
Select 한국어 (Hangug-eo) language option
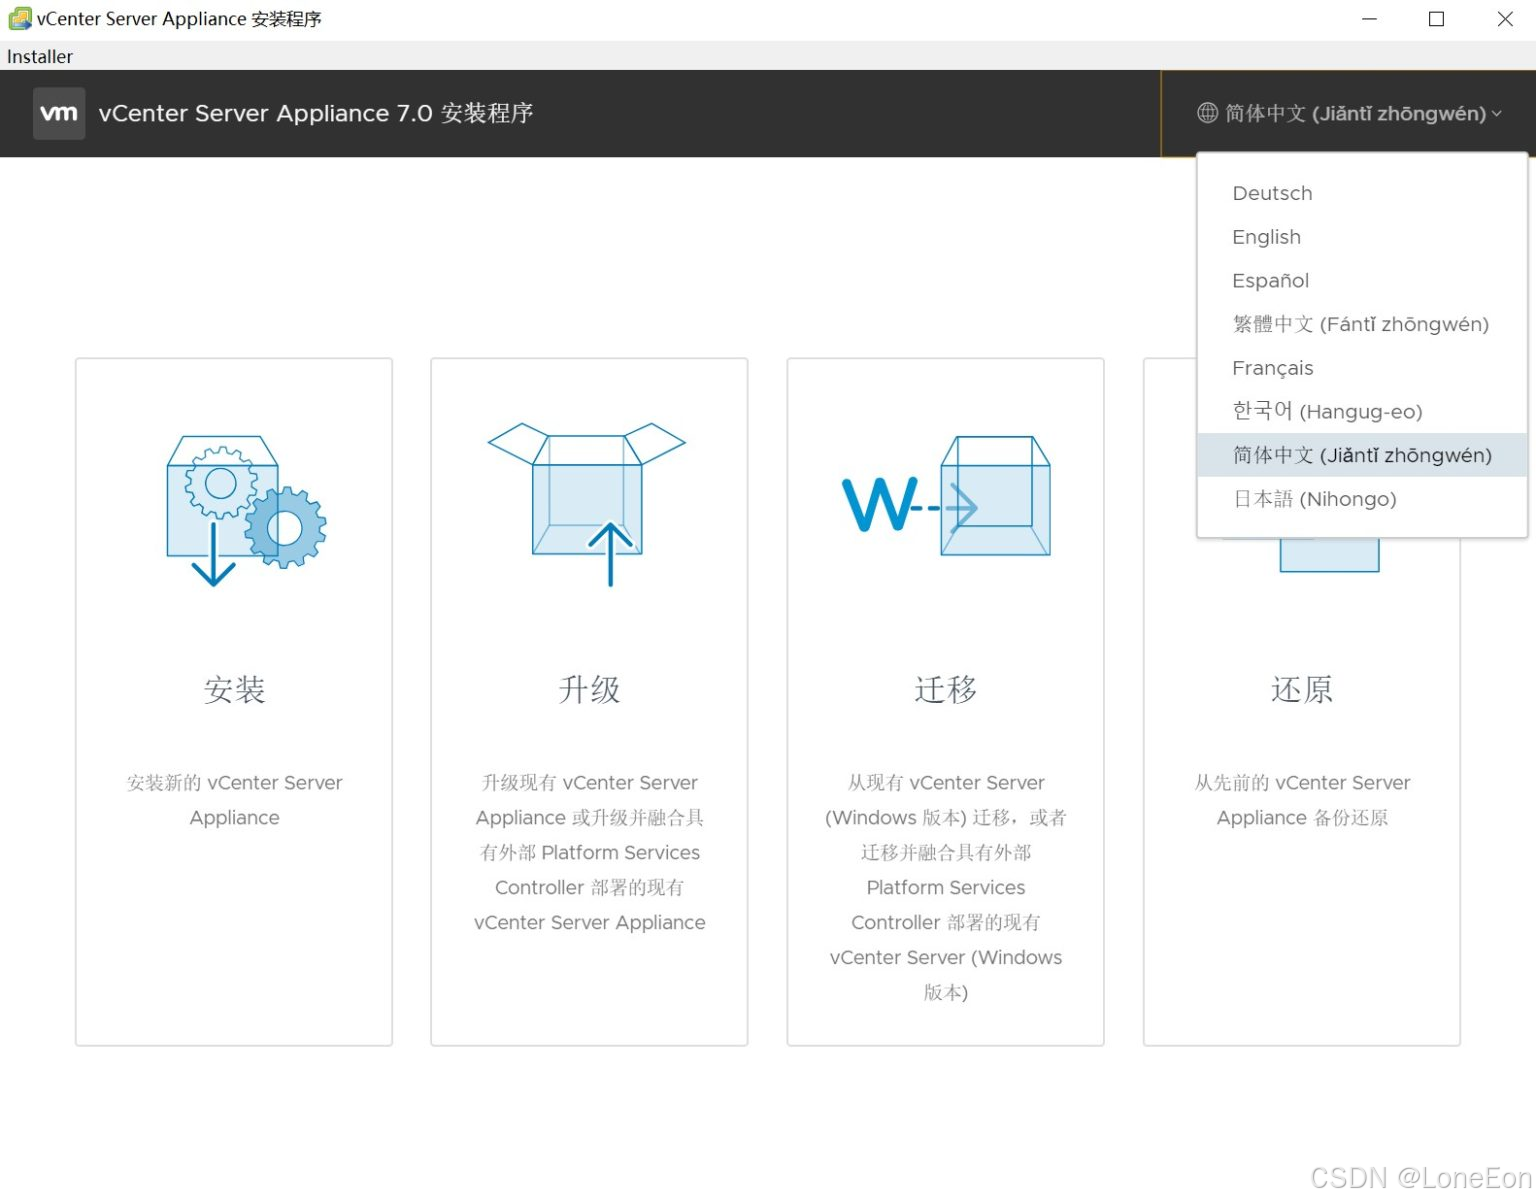click(1327, 411)
